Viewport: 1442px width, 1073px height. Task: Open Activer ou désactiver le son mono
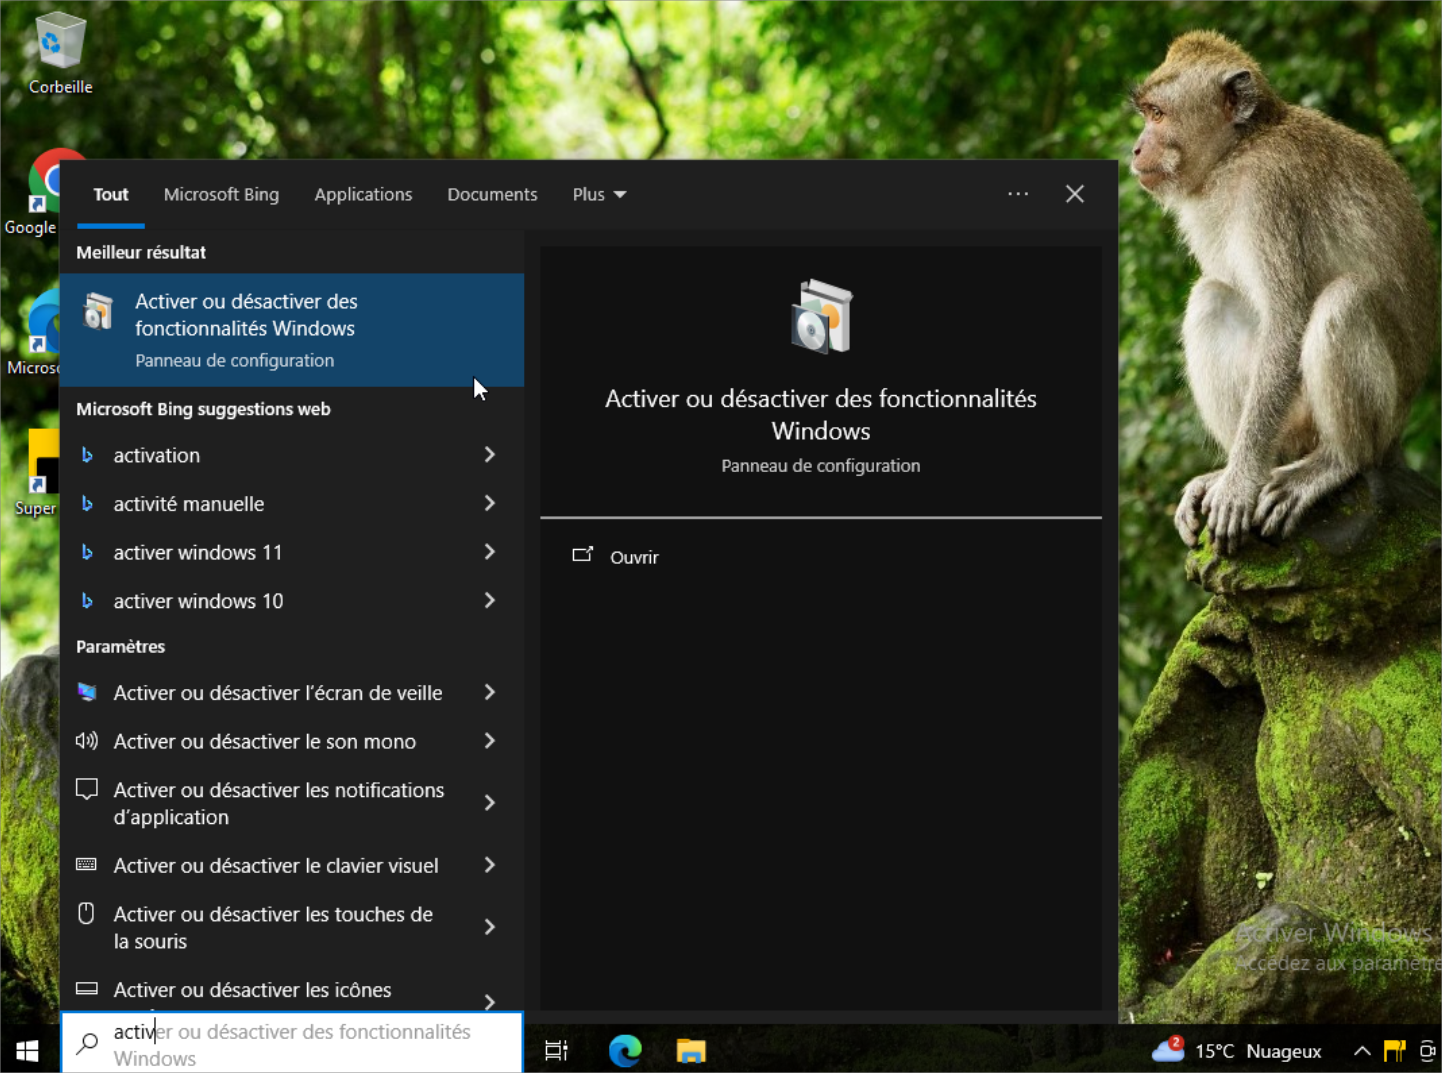click(292, 741)
